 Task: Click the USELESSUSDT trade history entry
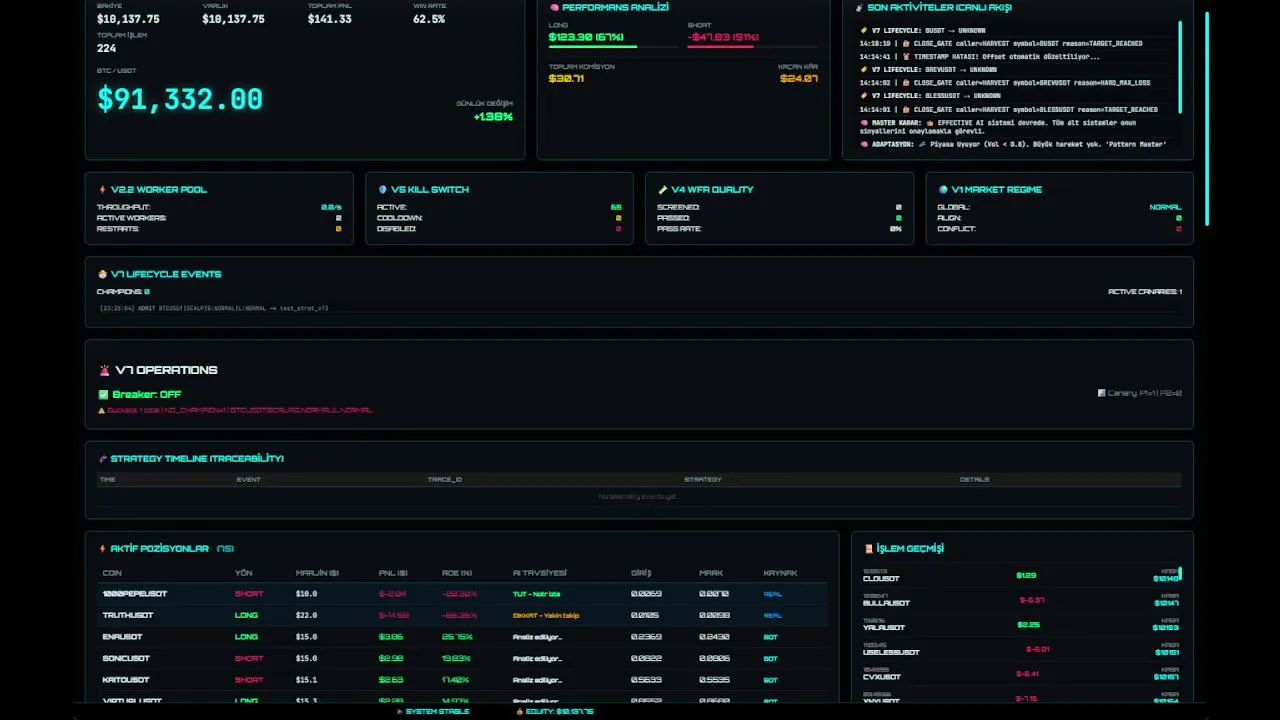click(x=1021, y=649)
